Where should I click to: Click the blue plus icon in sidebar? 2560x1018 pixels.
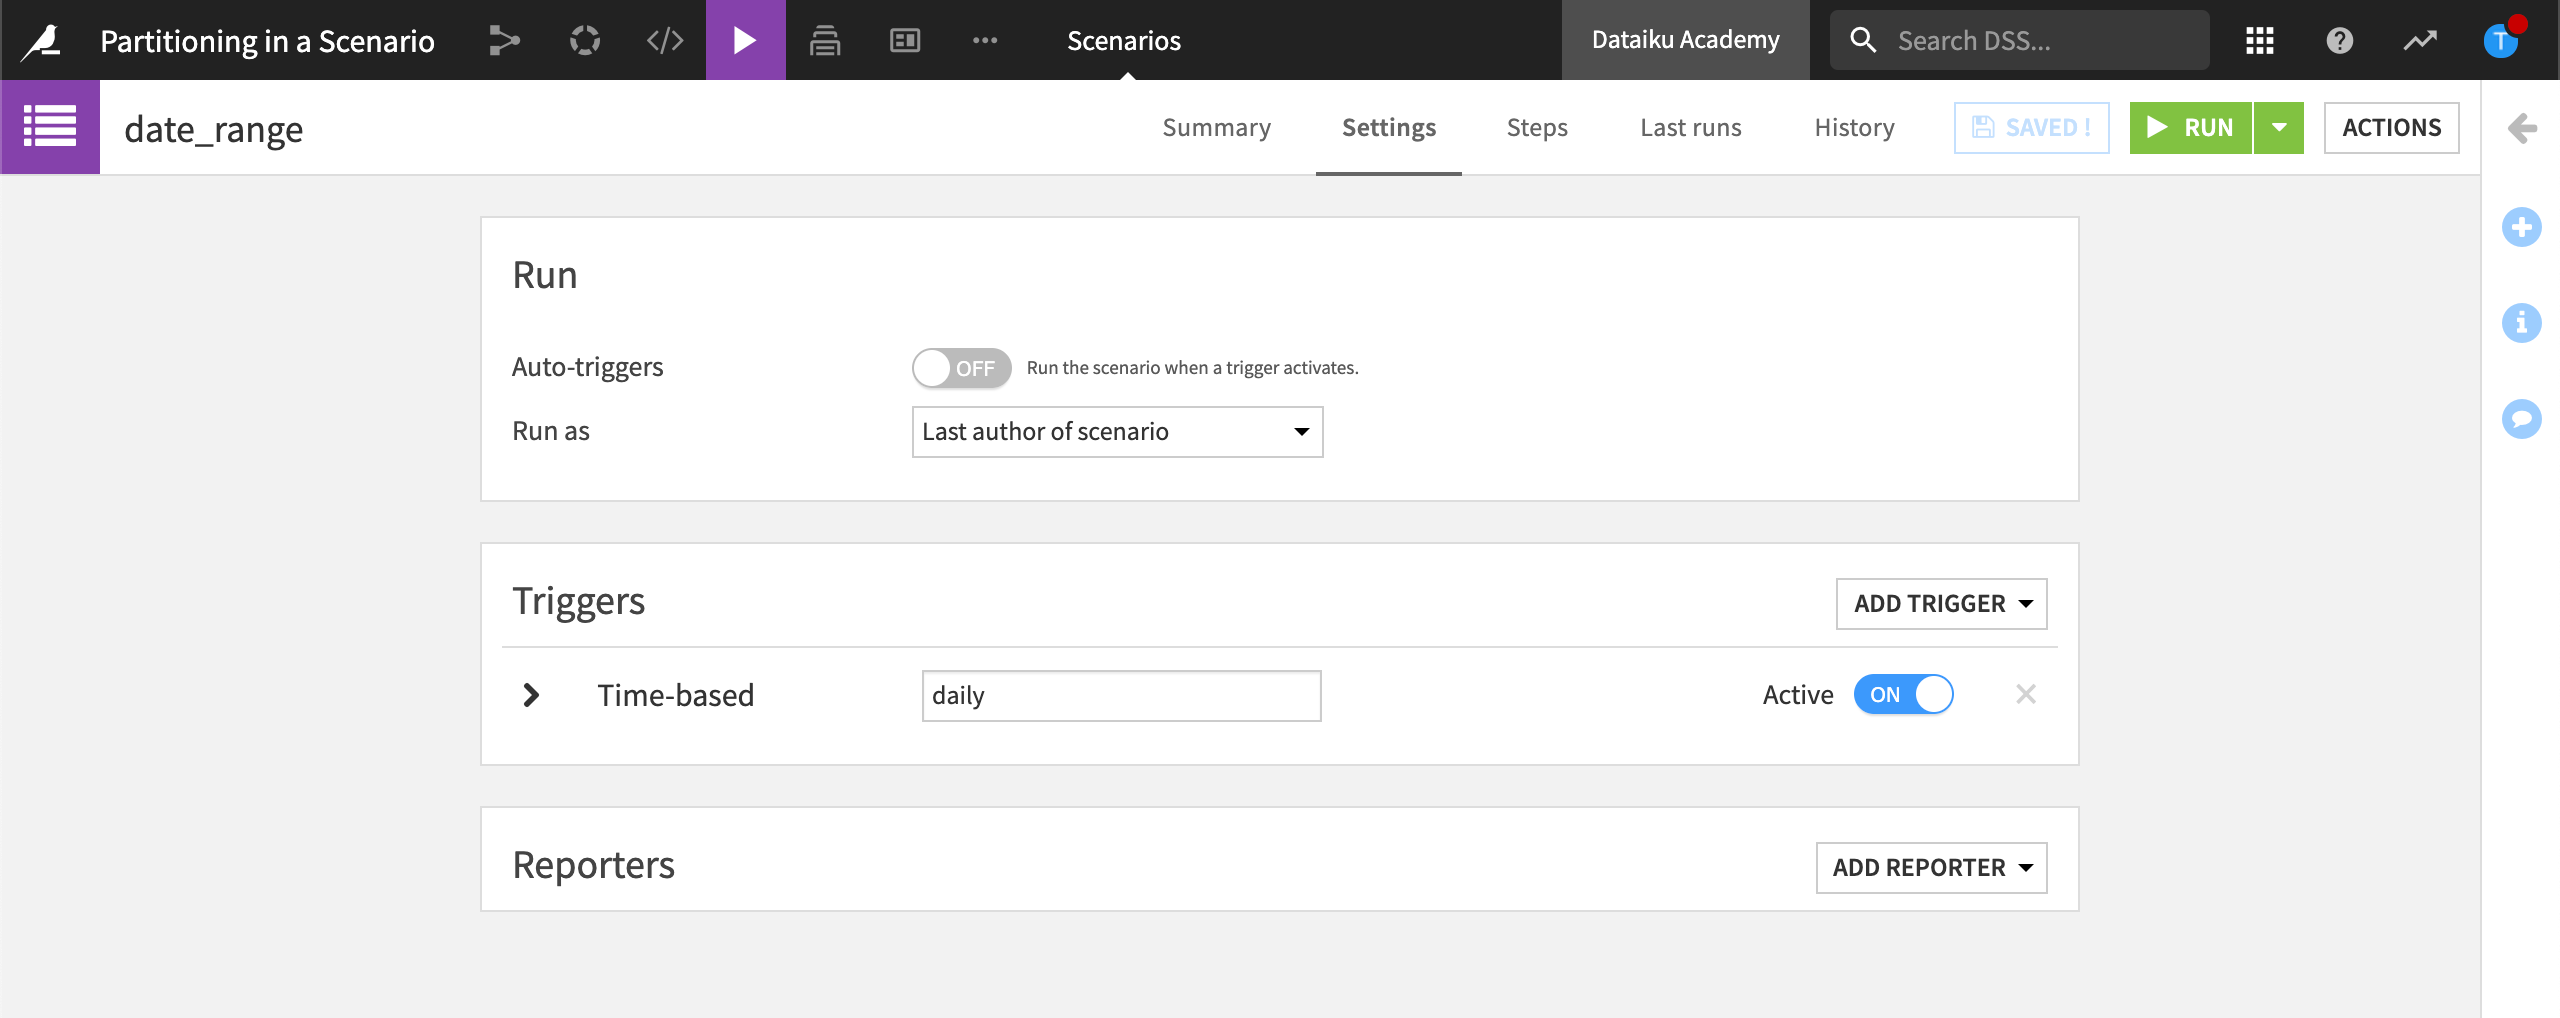click(2521, 227)
